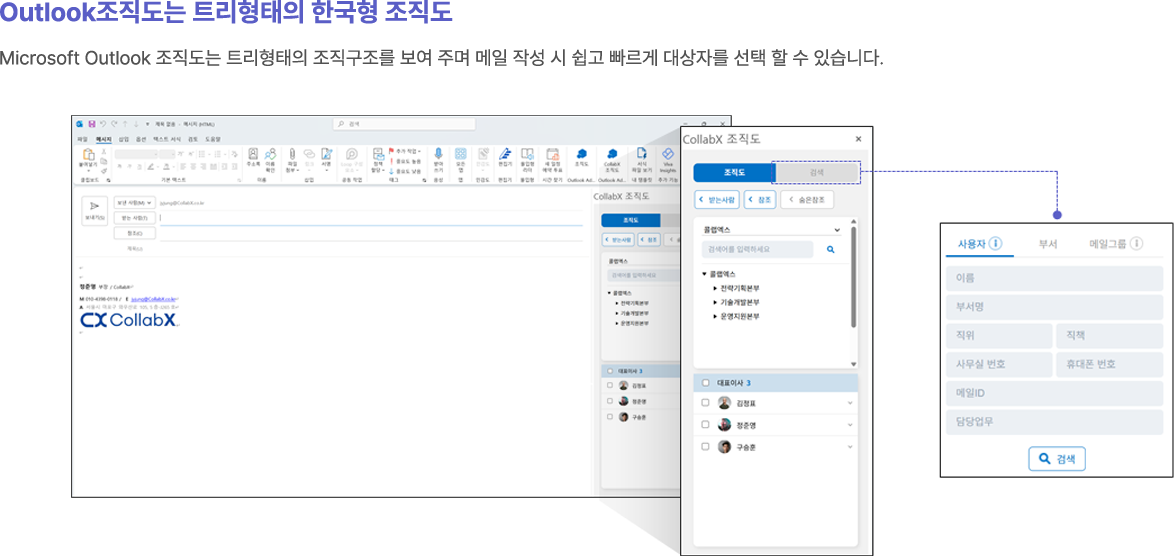Open the Viva Insights icon
This screenshot has height=556, width=1174.
click(668, 153)
